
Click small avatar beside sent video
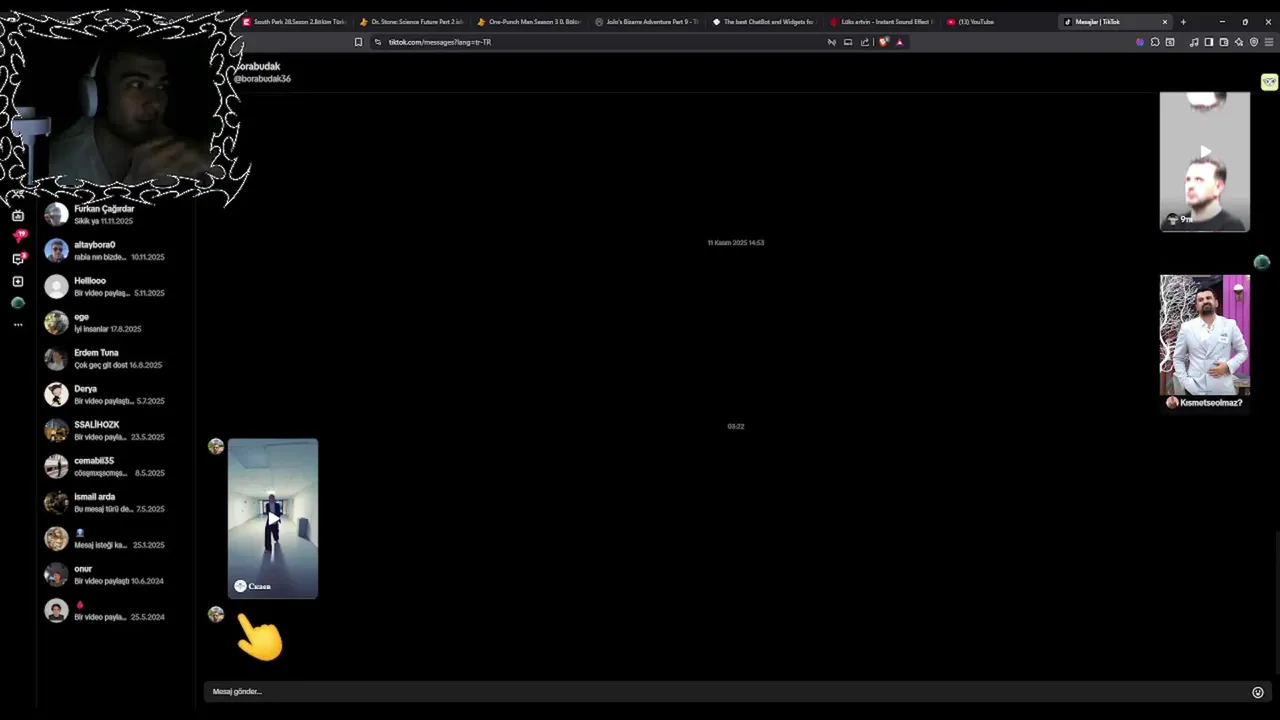click(1262, 262)
